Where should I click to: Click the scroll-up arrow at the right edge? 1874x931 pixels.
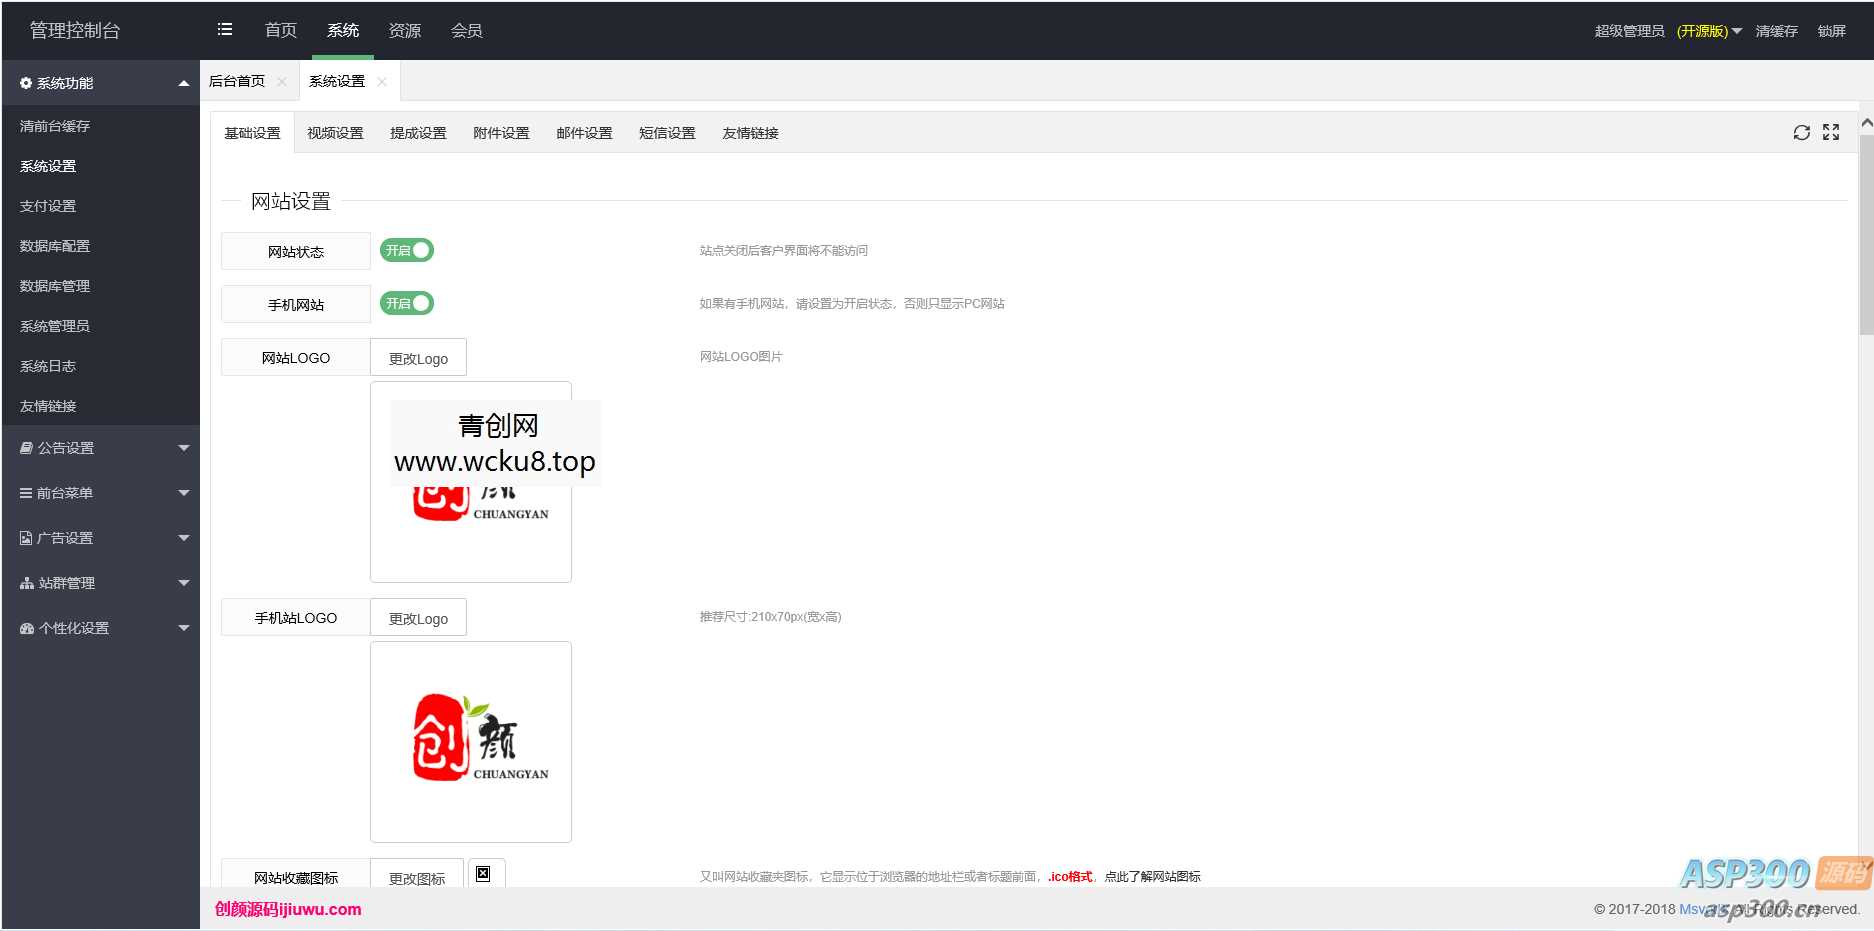point(1866,122)
